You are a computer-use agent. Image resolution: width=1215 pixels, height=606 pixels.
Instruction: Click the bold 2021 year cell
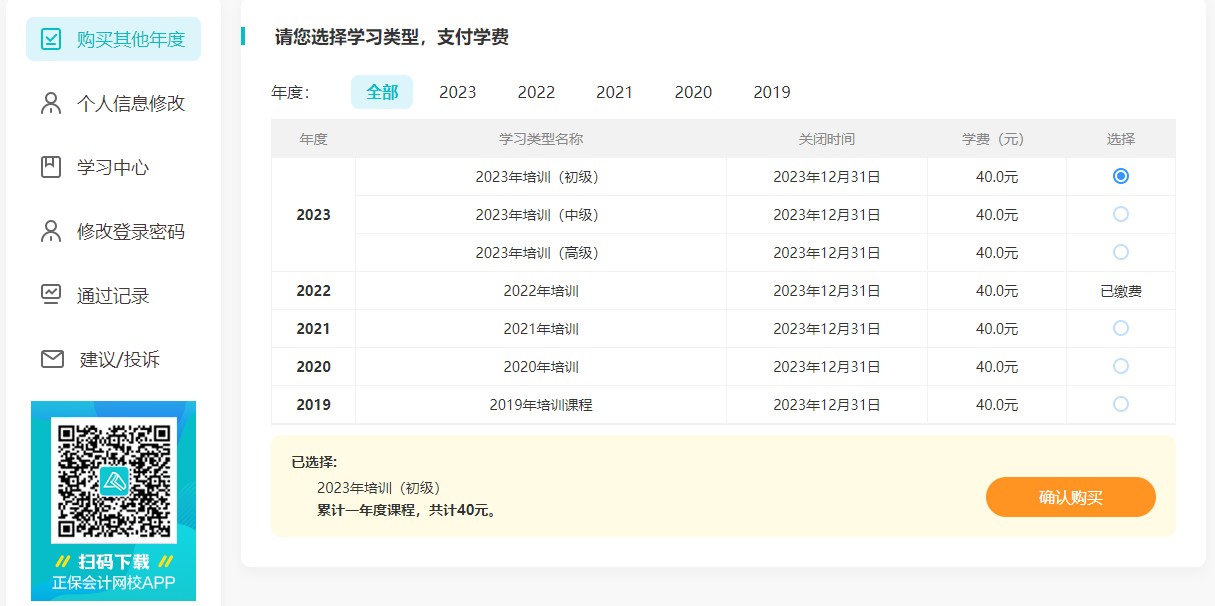click(313, 329)
